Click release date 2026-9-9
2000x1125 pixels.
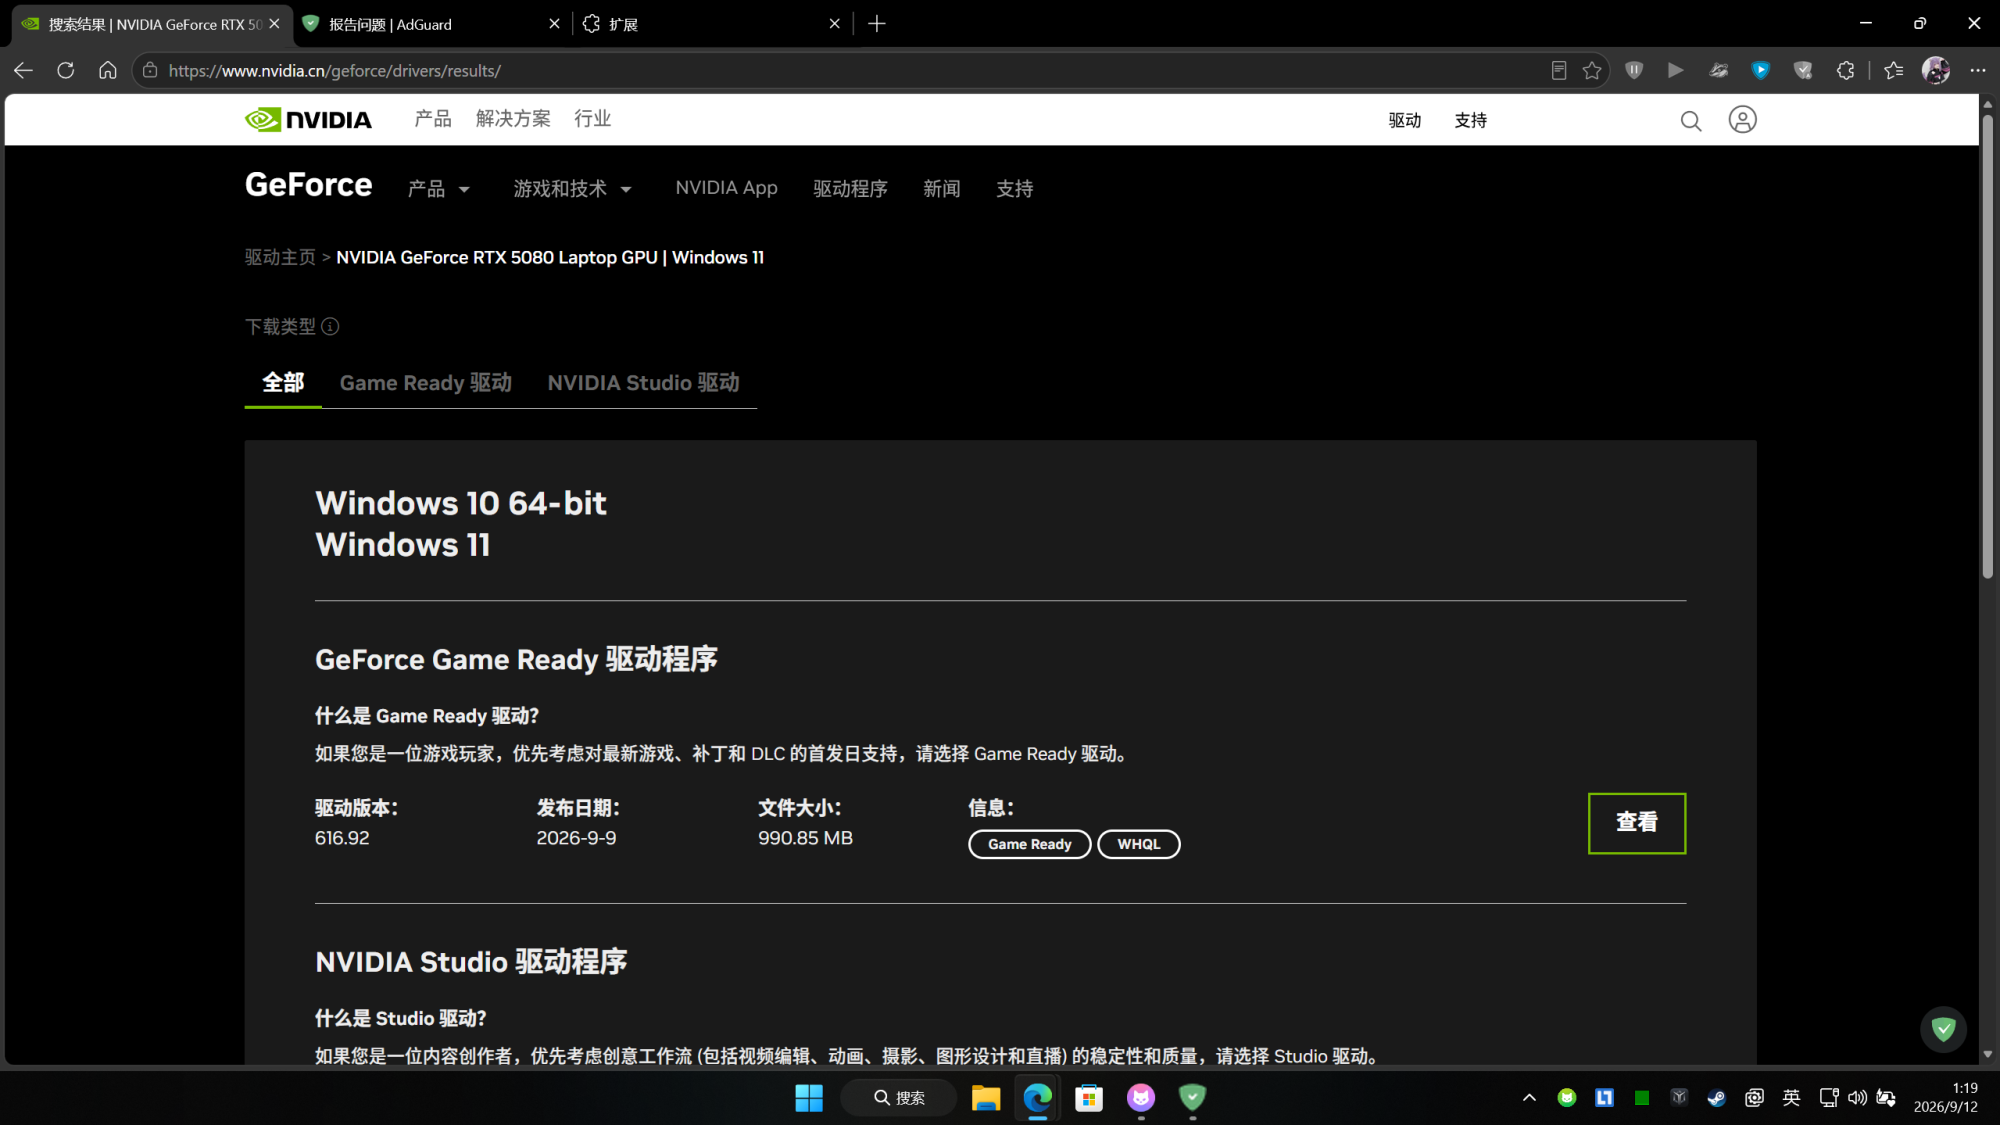click(576, 838)
